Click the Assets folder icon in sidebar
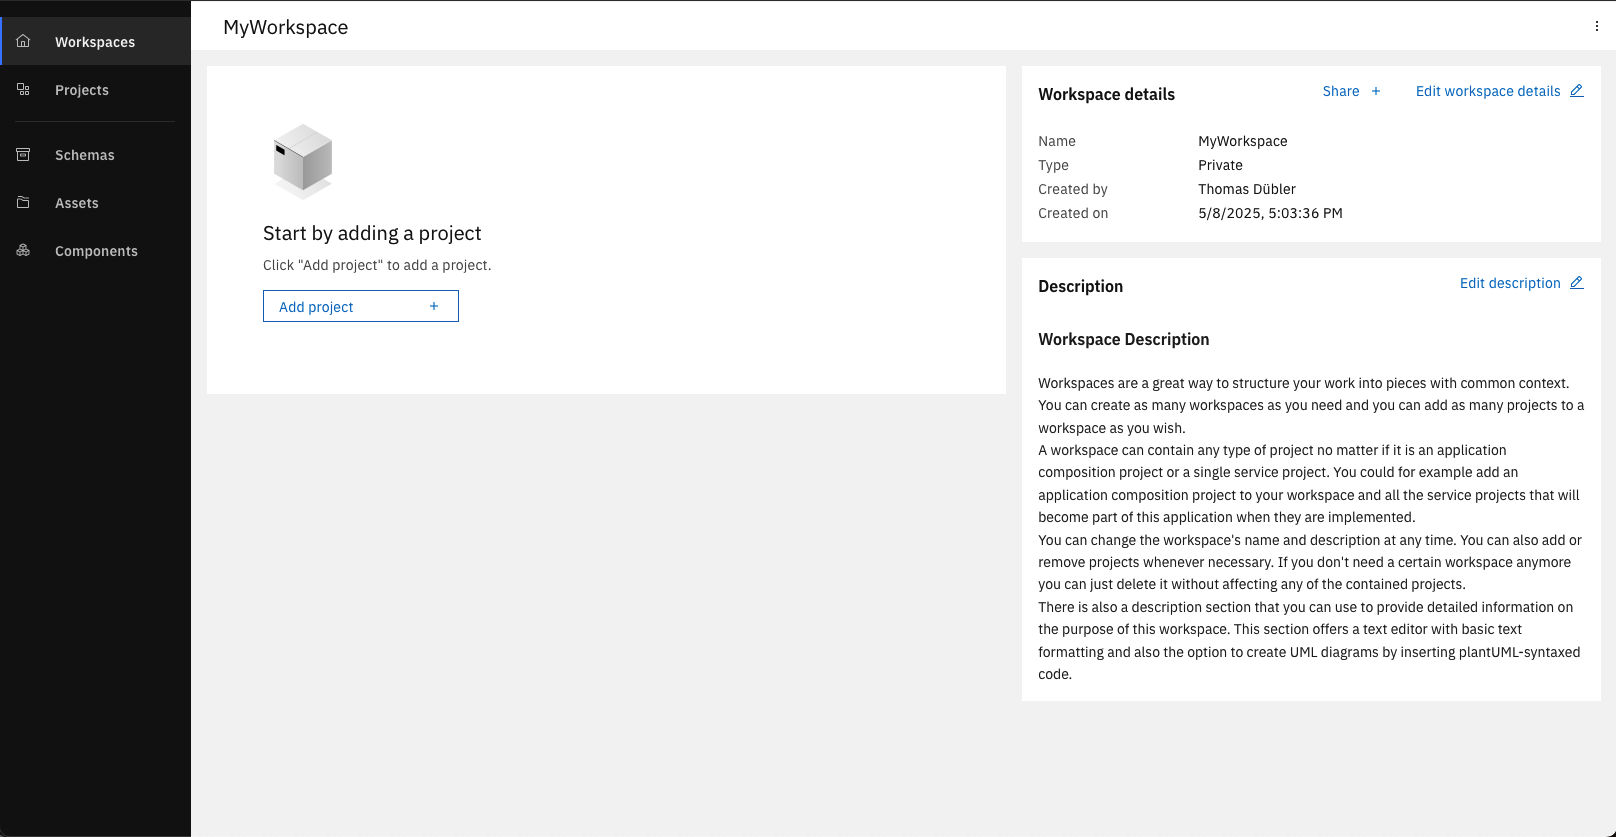This screenshot has width=1616, height=837. click(x=23, y=202)
